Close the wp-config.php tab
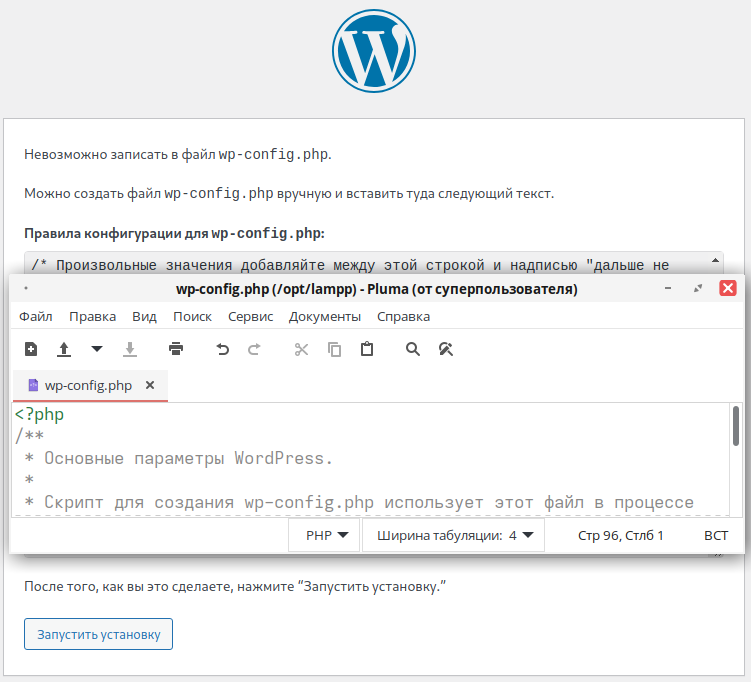 tap(150, 385)
